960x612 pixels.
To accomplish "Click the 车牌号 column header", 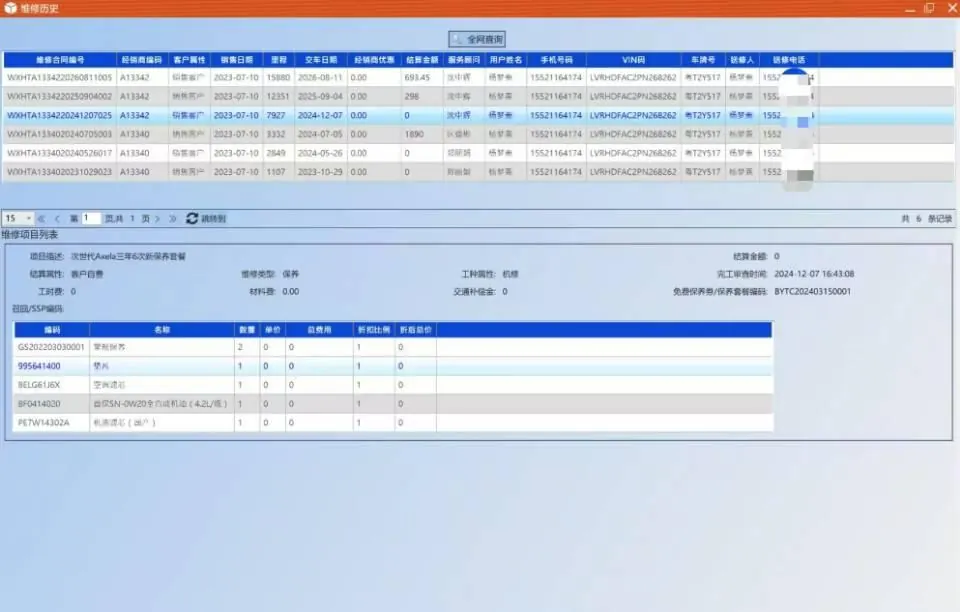I will coord(703,60).
